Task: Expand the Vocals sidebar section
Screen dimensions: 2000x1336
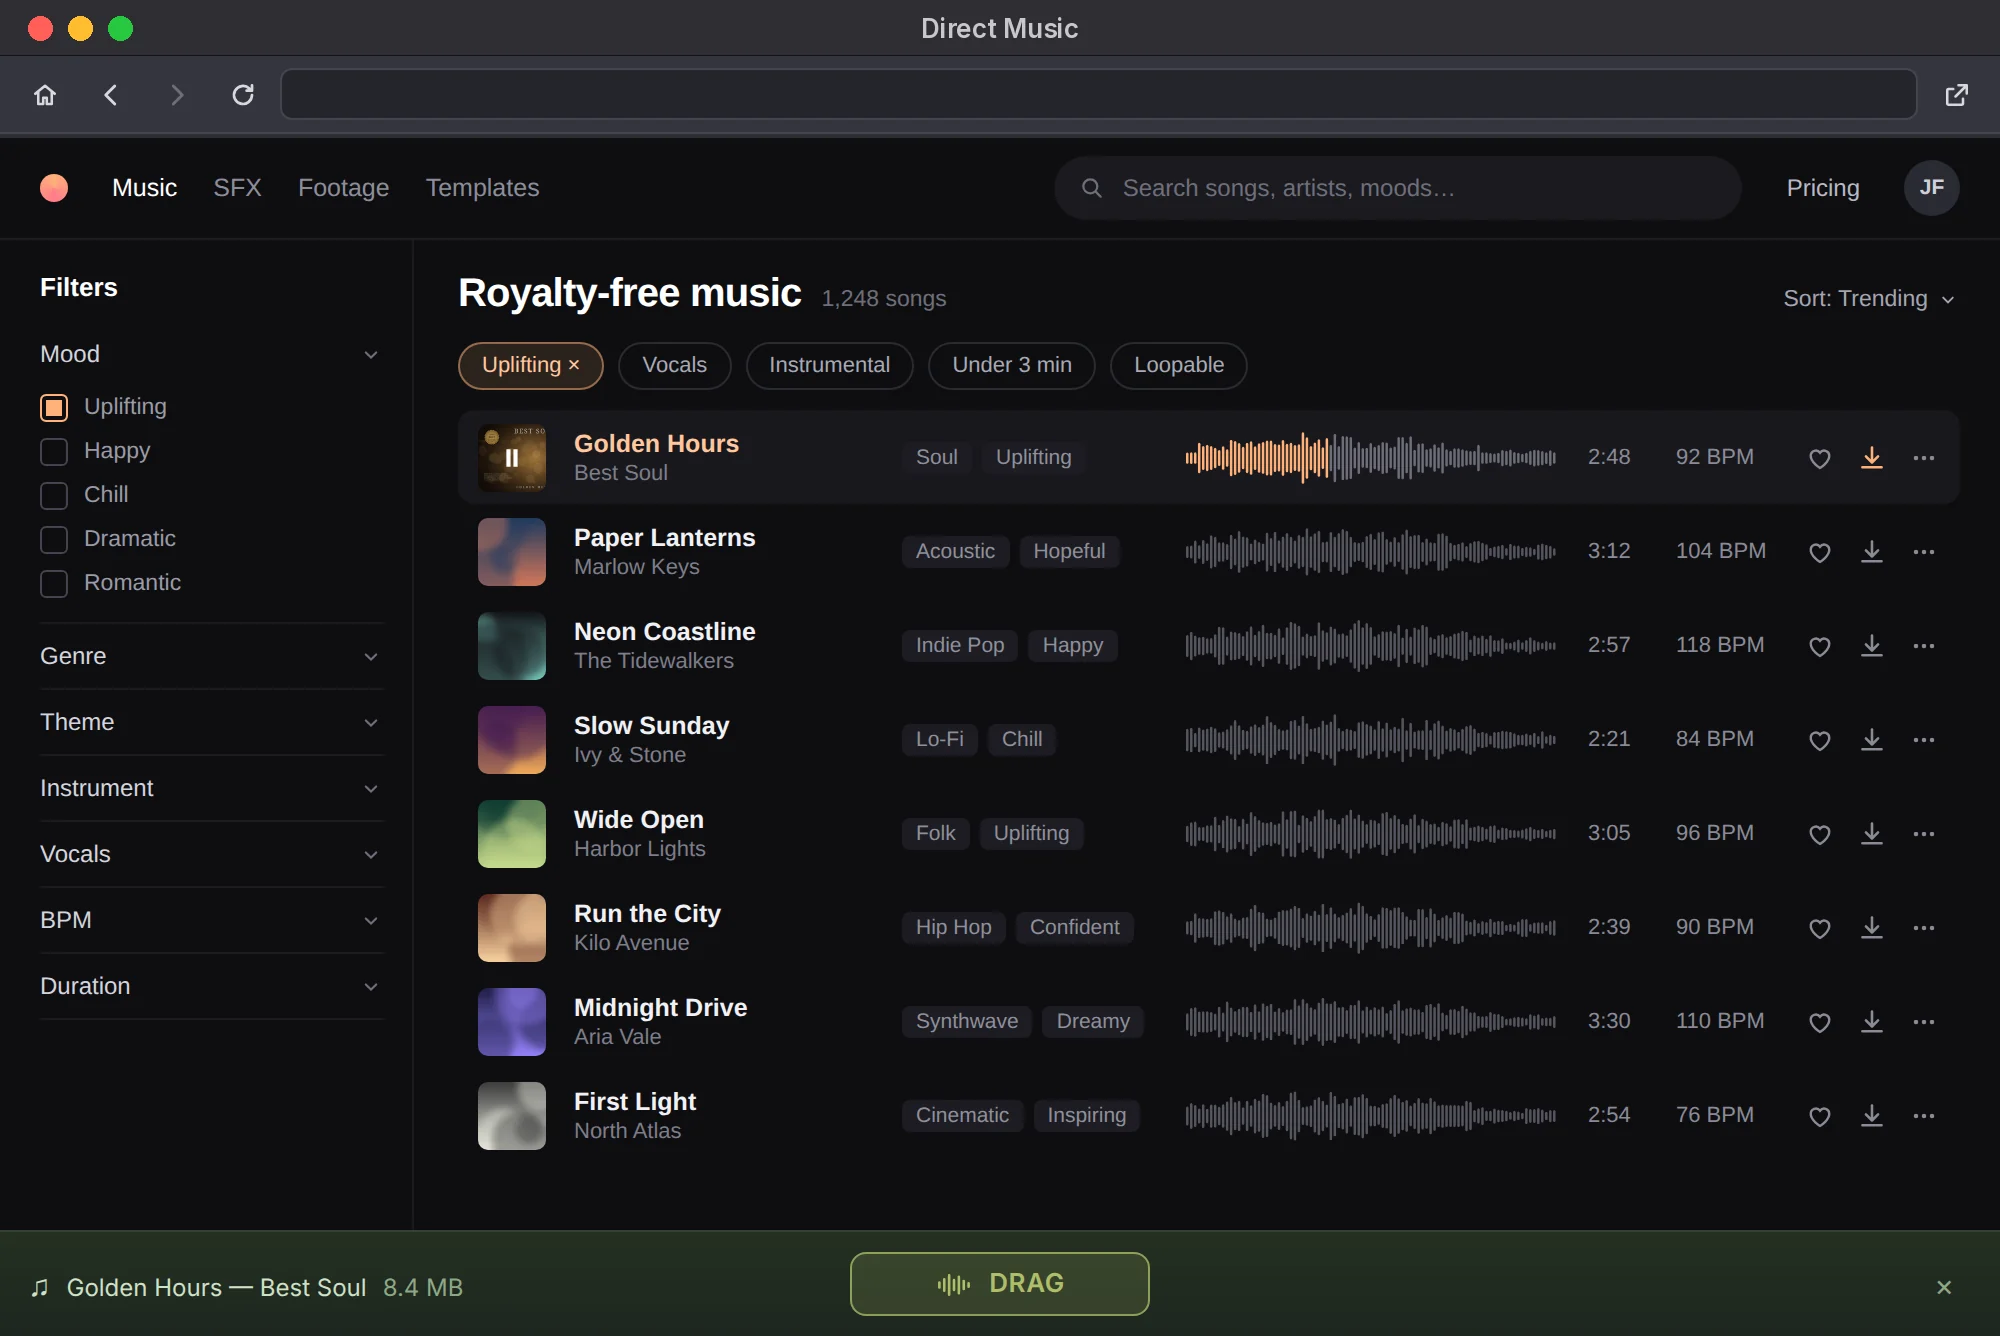Action: [211, 854]
